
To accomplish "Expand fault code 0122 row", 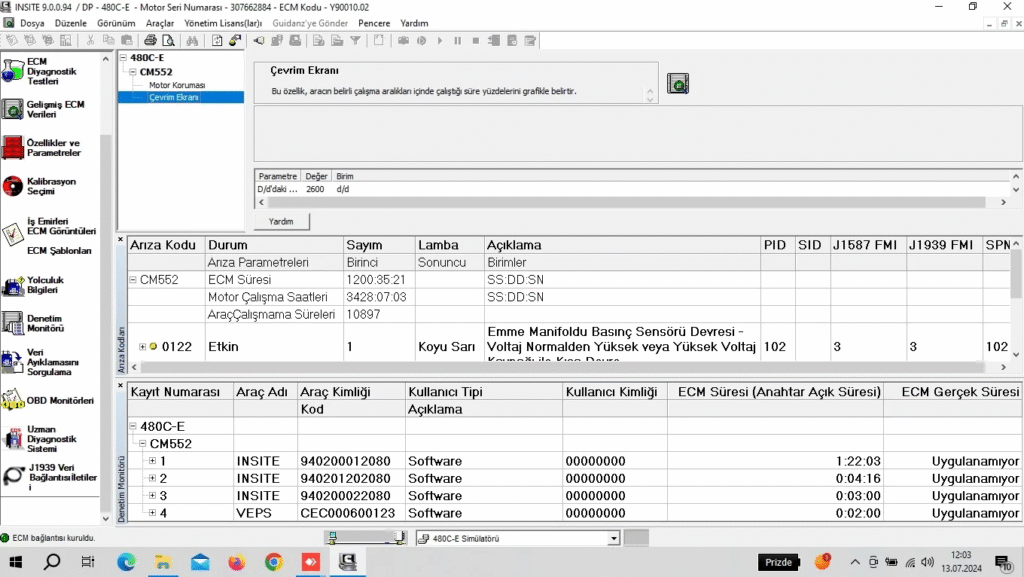I will pos(143,347).
